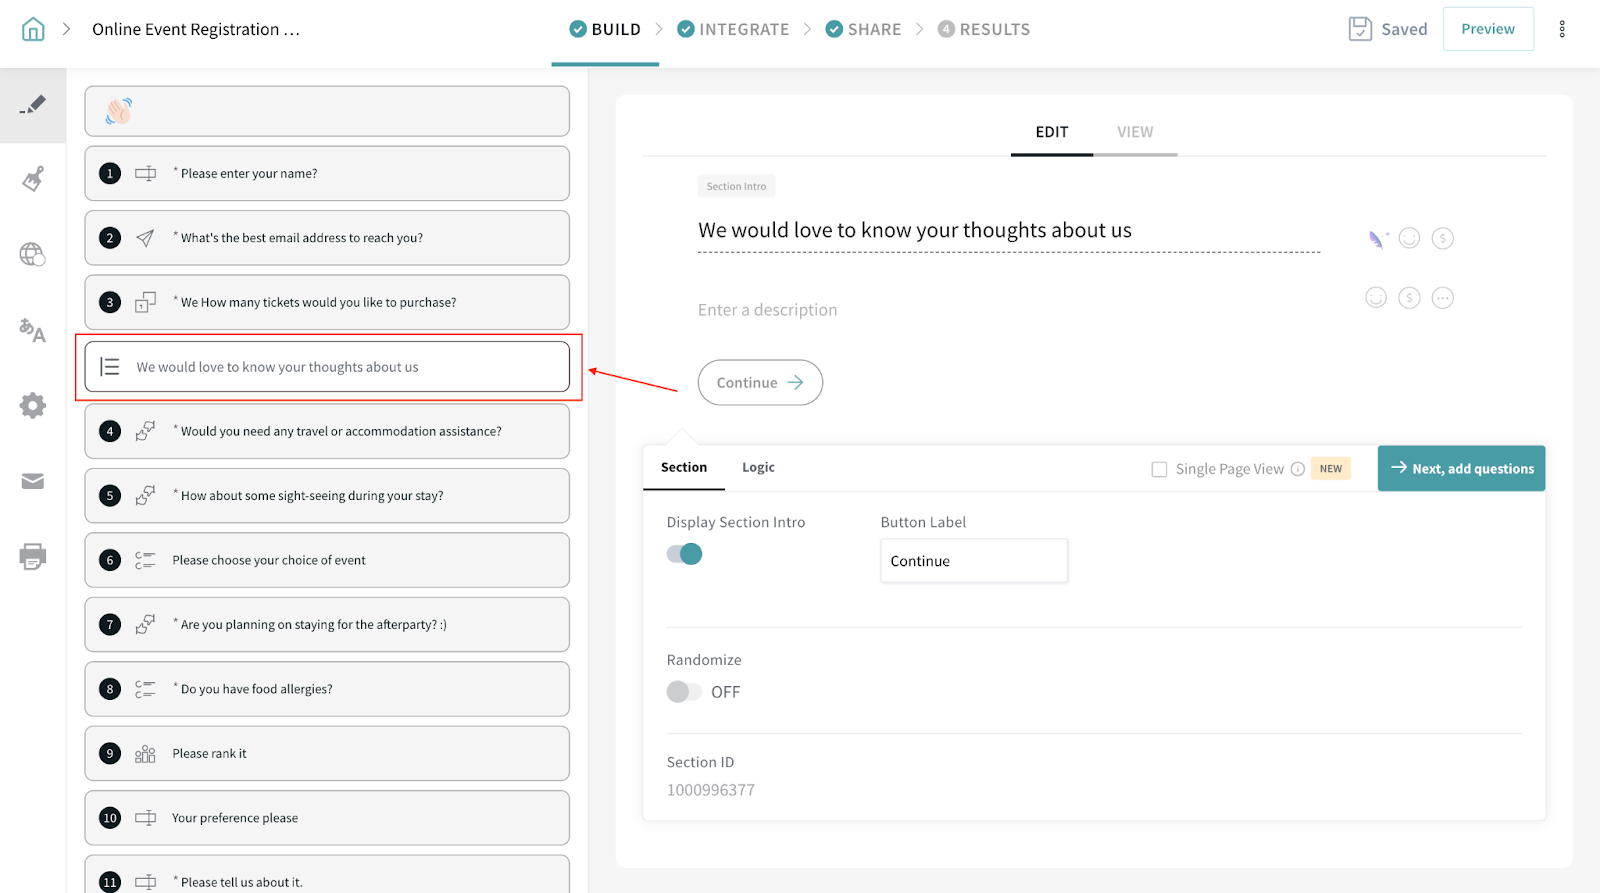
Task: Open the theme paintbrush icon in sidebar
Action: pyautogui.click(x=33, y=180)
